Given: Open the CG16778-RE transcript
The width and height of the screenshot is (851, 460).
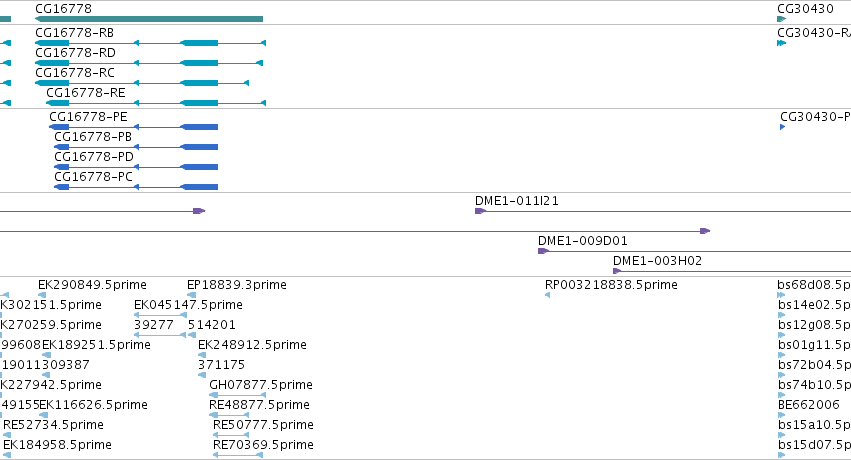Looking at the screenshot, I should (x=86, y=93).
